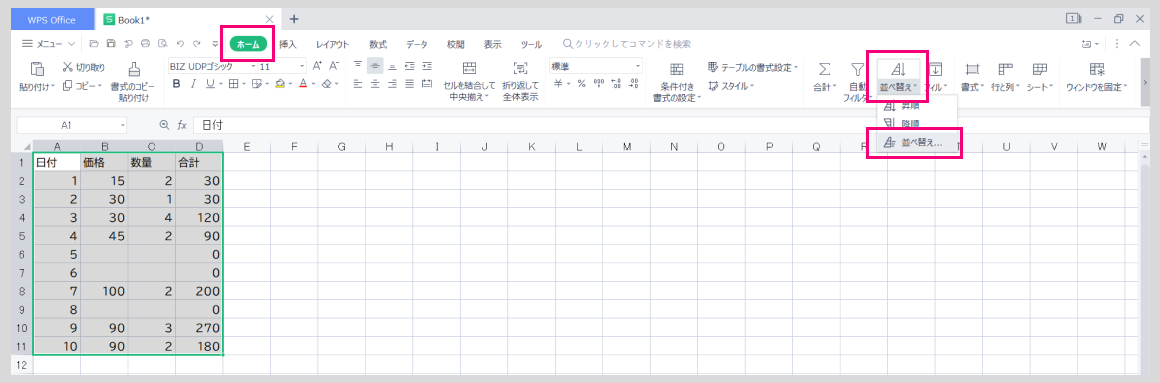Click the command search box
The image size is (1160, 383).
[x=627, y=44]
